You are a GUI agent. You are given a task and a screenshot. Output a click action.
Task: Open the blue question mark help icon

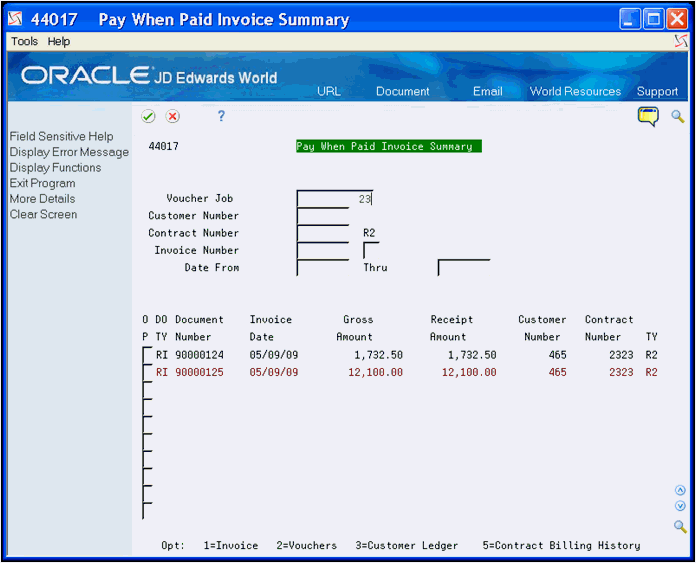coord(221,116)
